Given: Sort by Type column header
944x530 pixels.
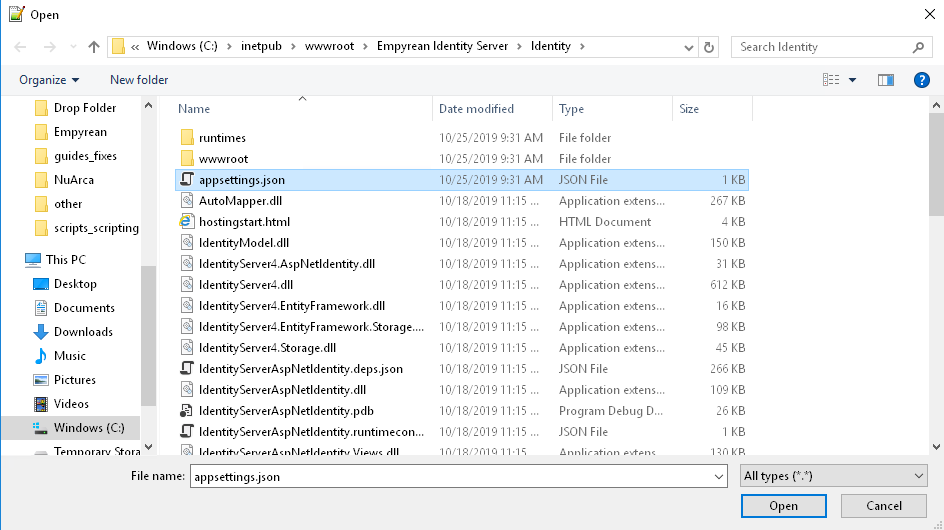Looking at the screenshot, I should [571, 109].
